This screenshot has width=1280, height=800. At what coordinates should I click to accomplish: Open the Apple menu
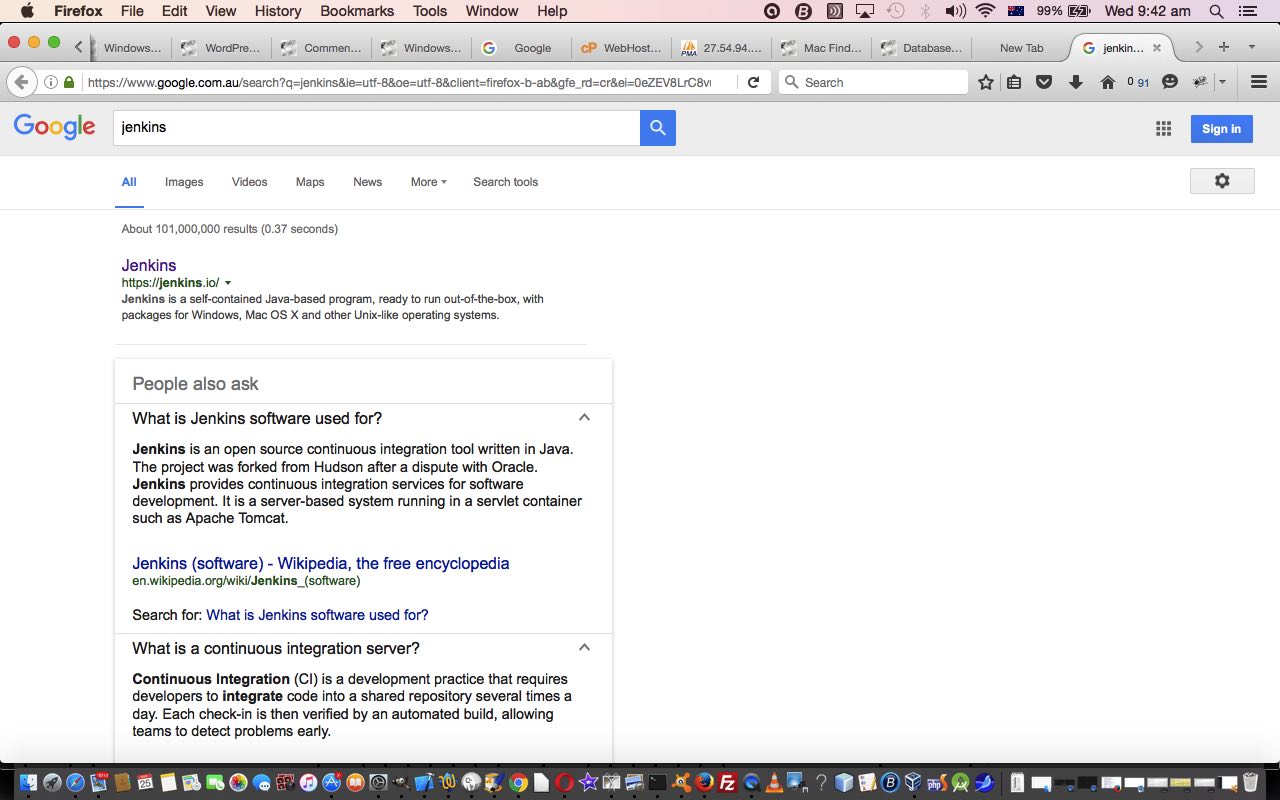coord(27,11)
